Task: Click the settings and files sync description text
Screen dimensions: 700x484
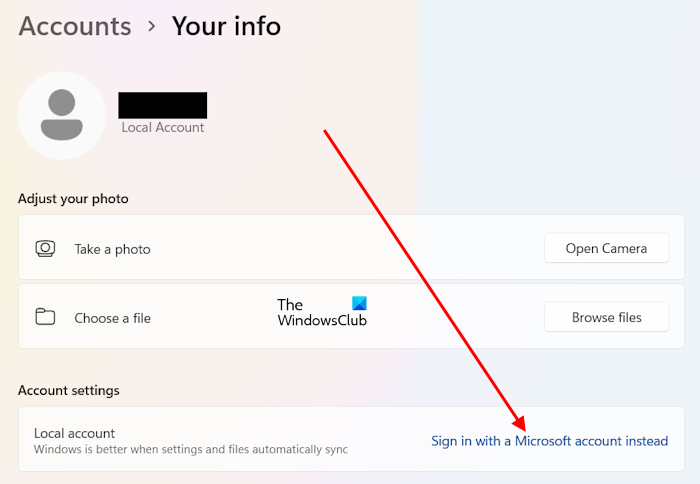Action: pyautogui.click(x=191, y=450)
